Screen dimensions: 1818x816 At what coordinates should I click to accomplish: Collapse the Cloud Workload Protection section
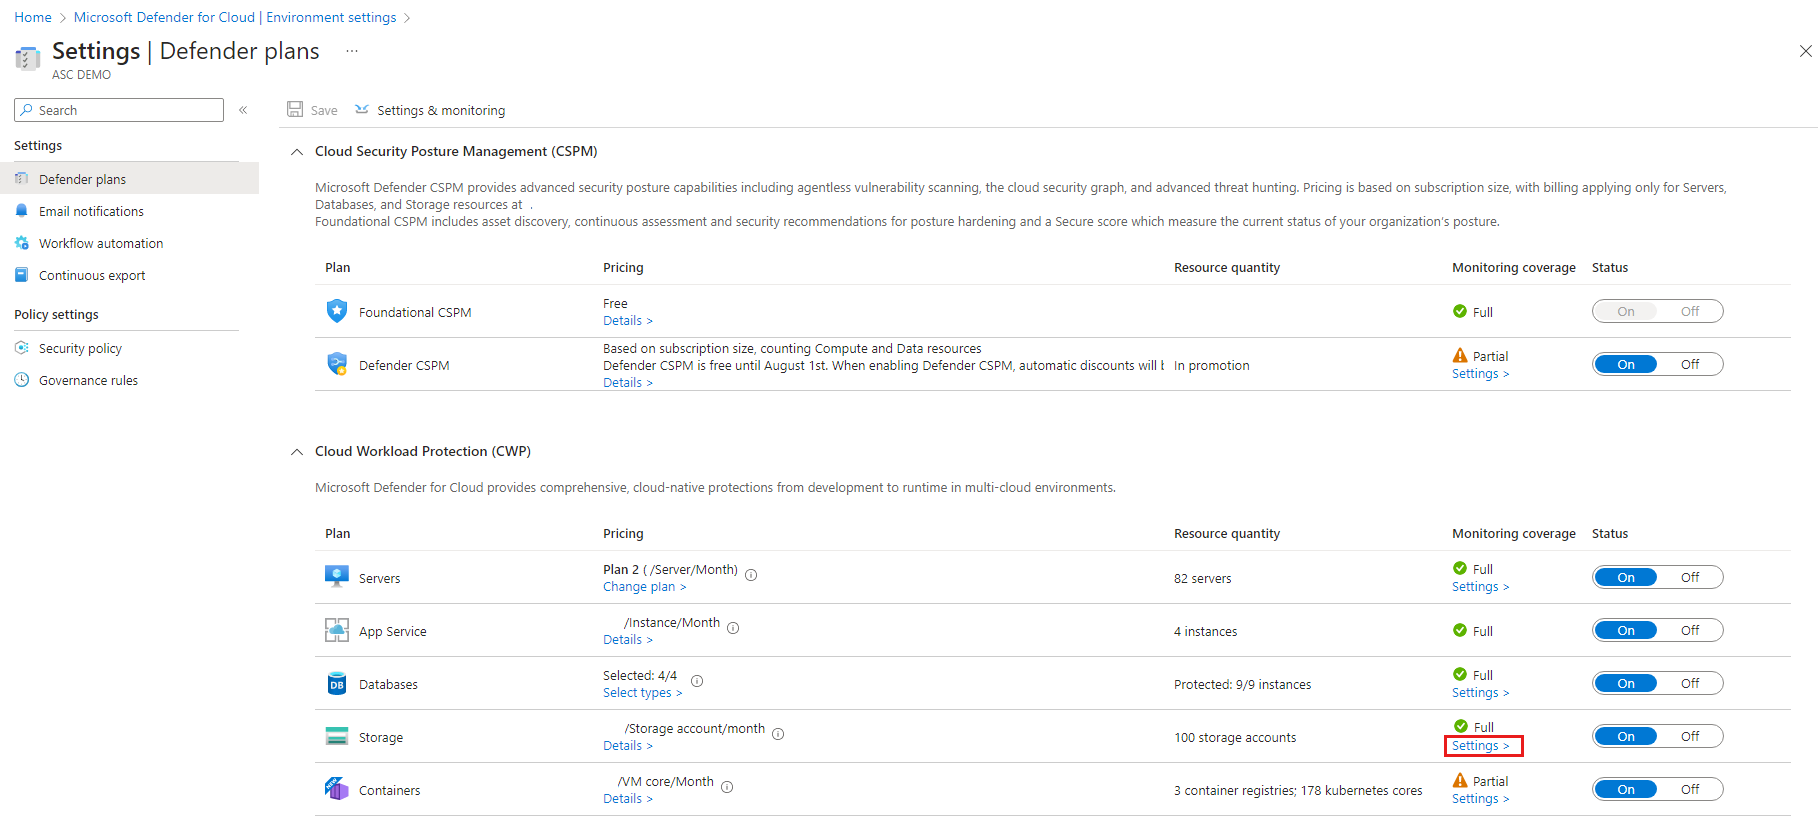(x=296, y=452)
